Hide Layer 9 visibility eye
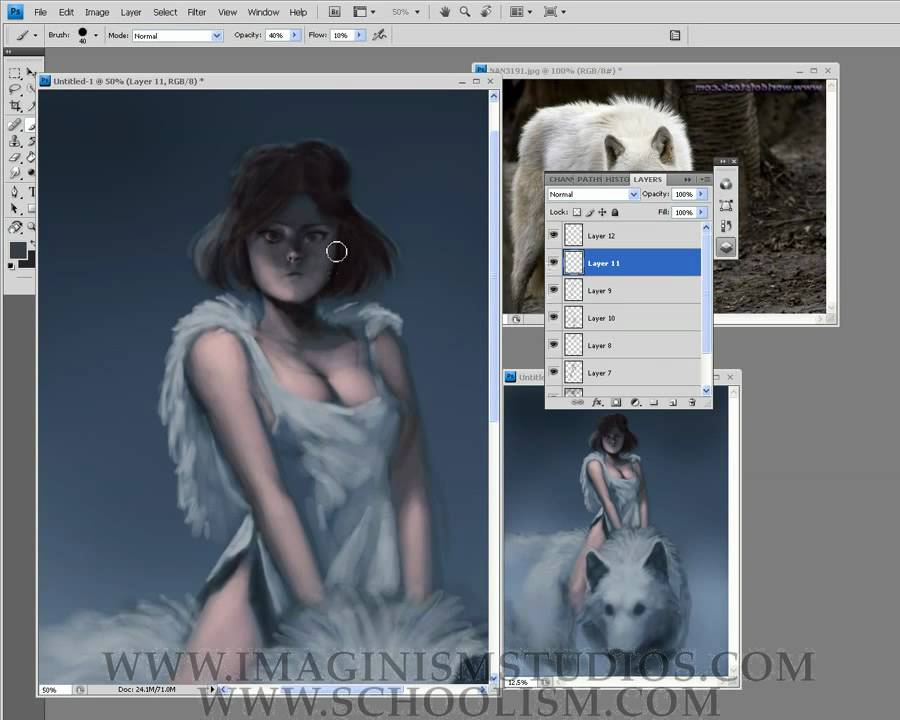900x720 pixels. click(x=553, y=290)
